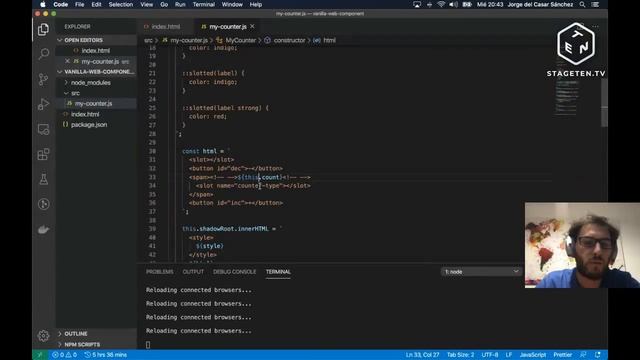Open the Edit menu

pos(96,4)
